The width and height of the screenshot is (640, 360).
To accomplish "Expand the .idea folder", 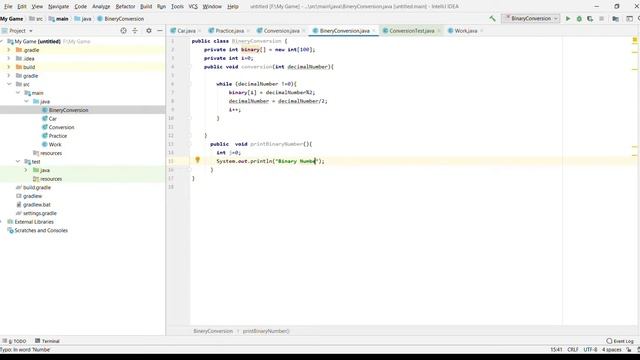I will tap(9, 58).
